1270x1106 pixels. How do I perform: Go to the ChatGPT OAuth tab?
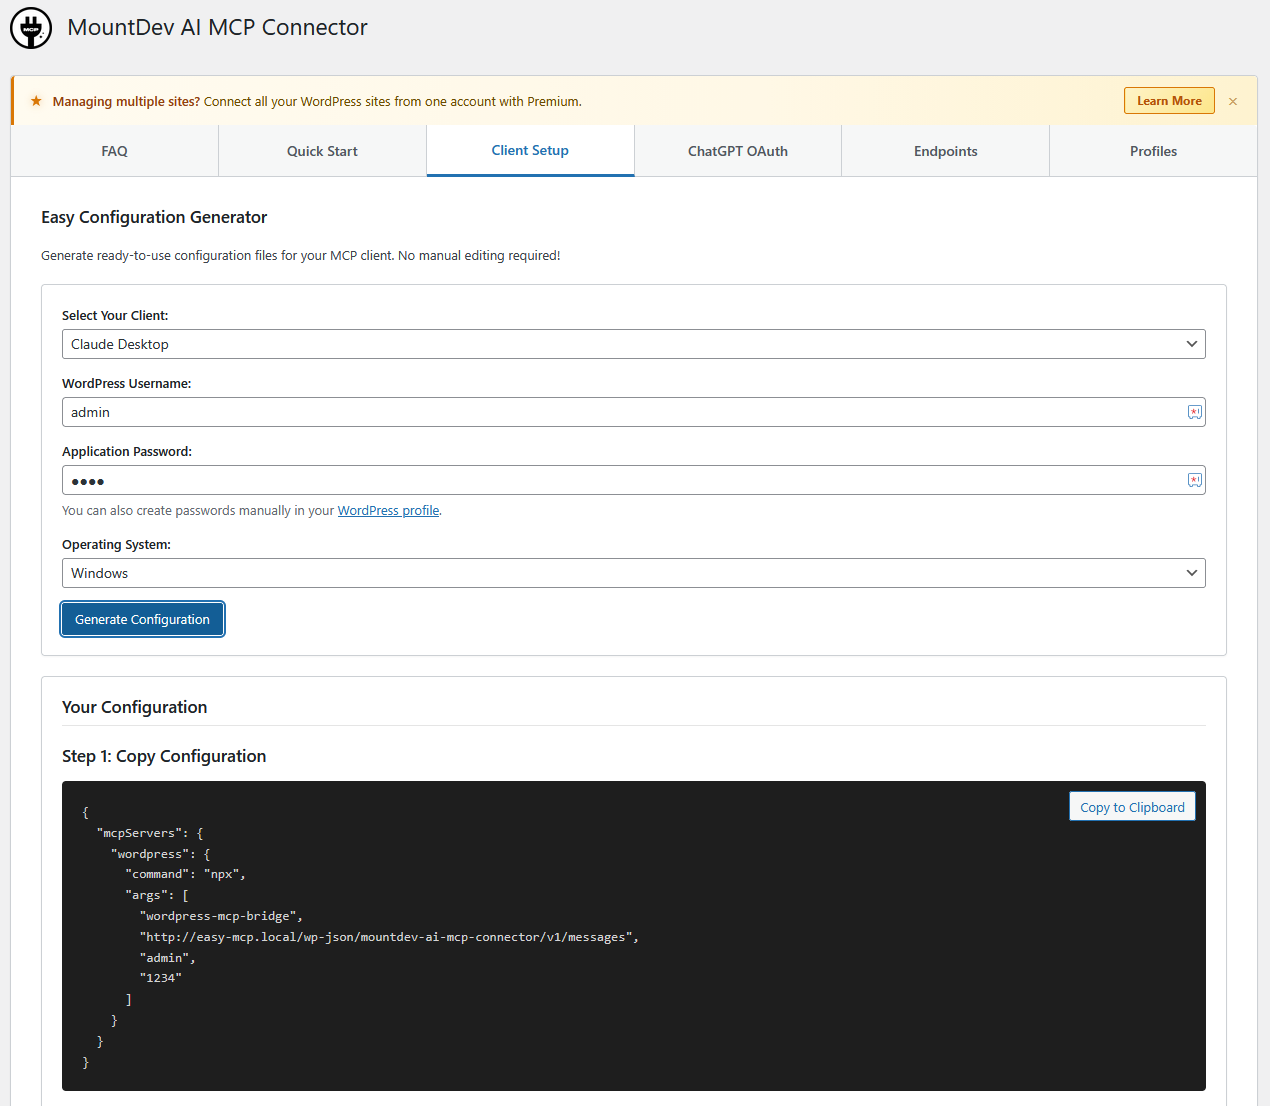coord(738,151)
